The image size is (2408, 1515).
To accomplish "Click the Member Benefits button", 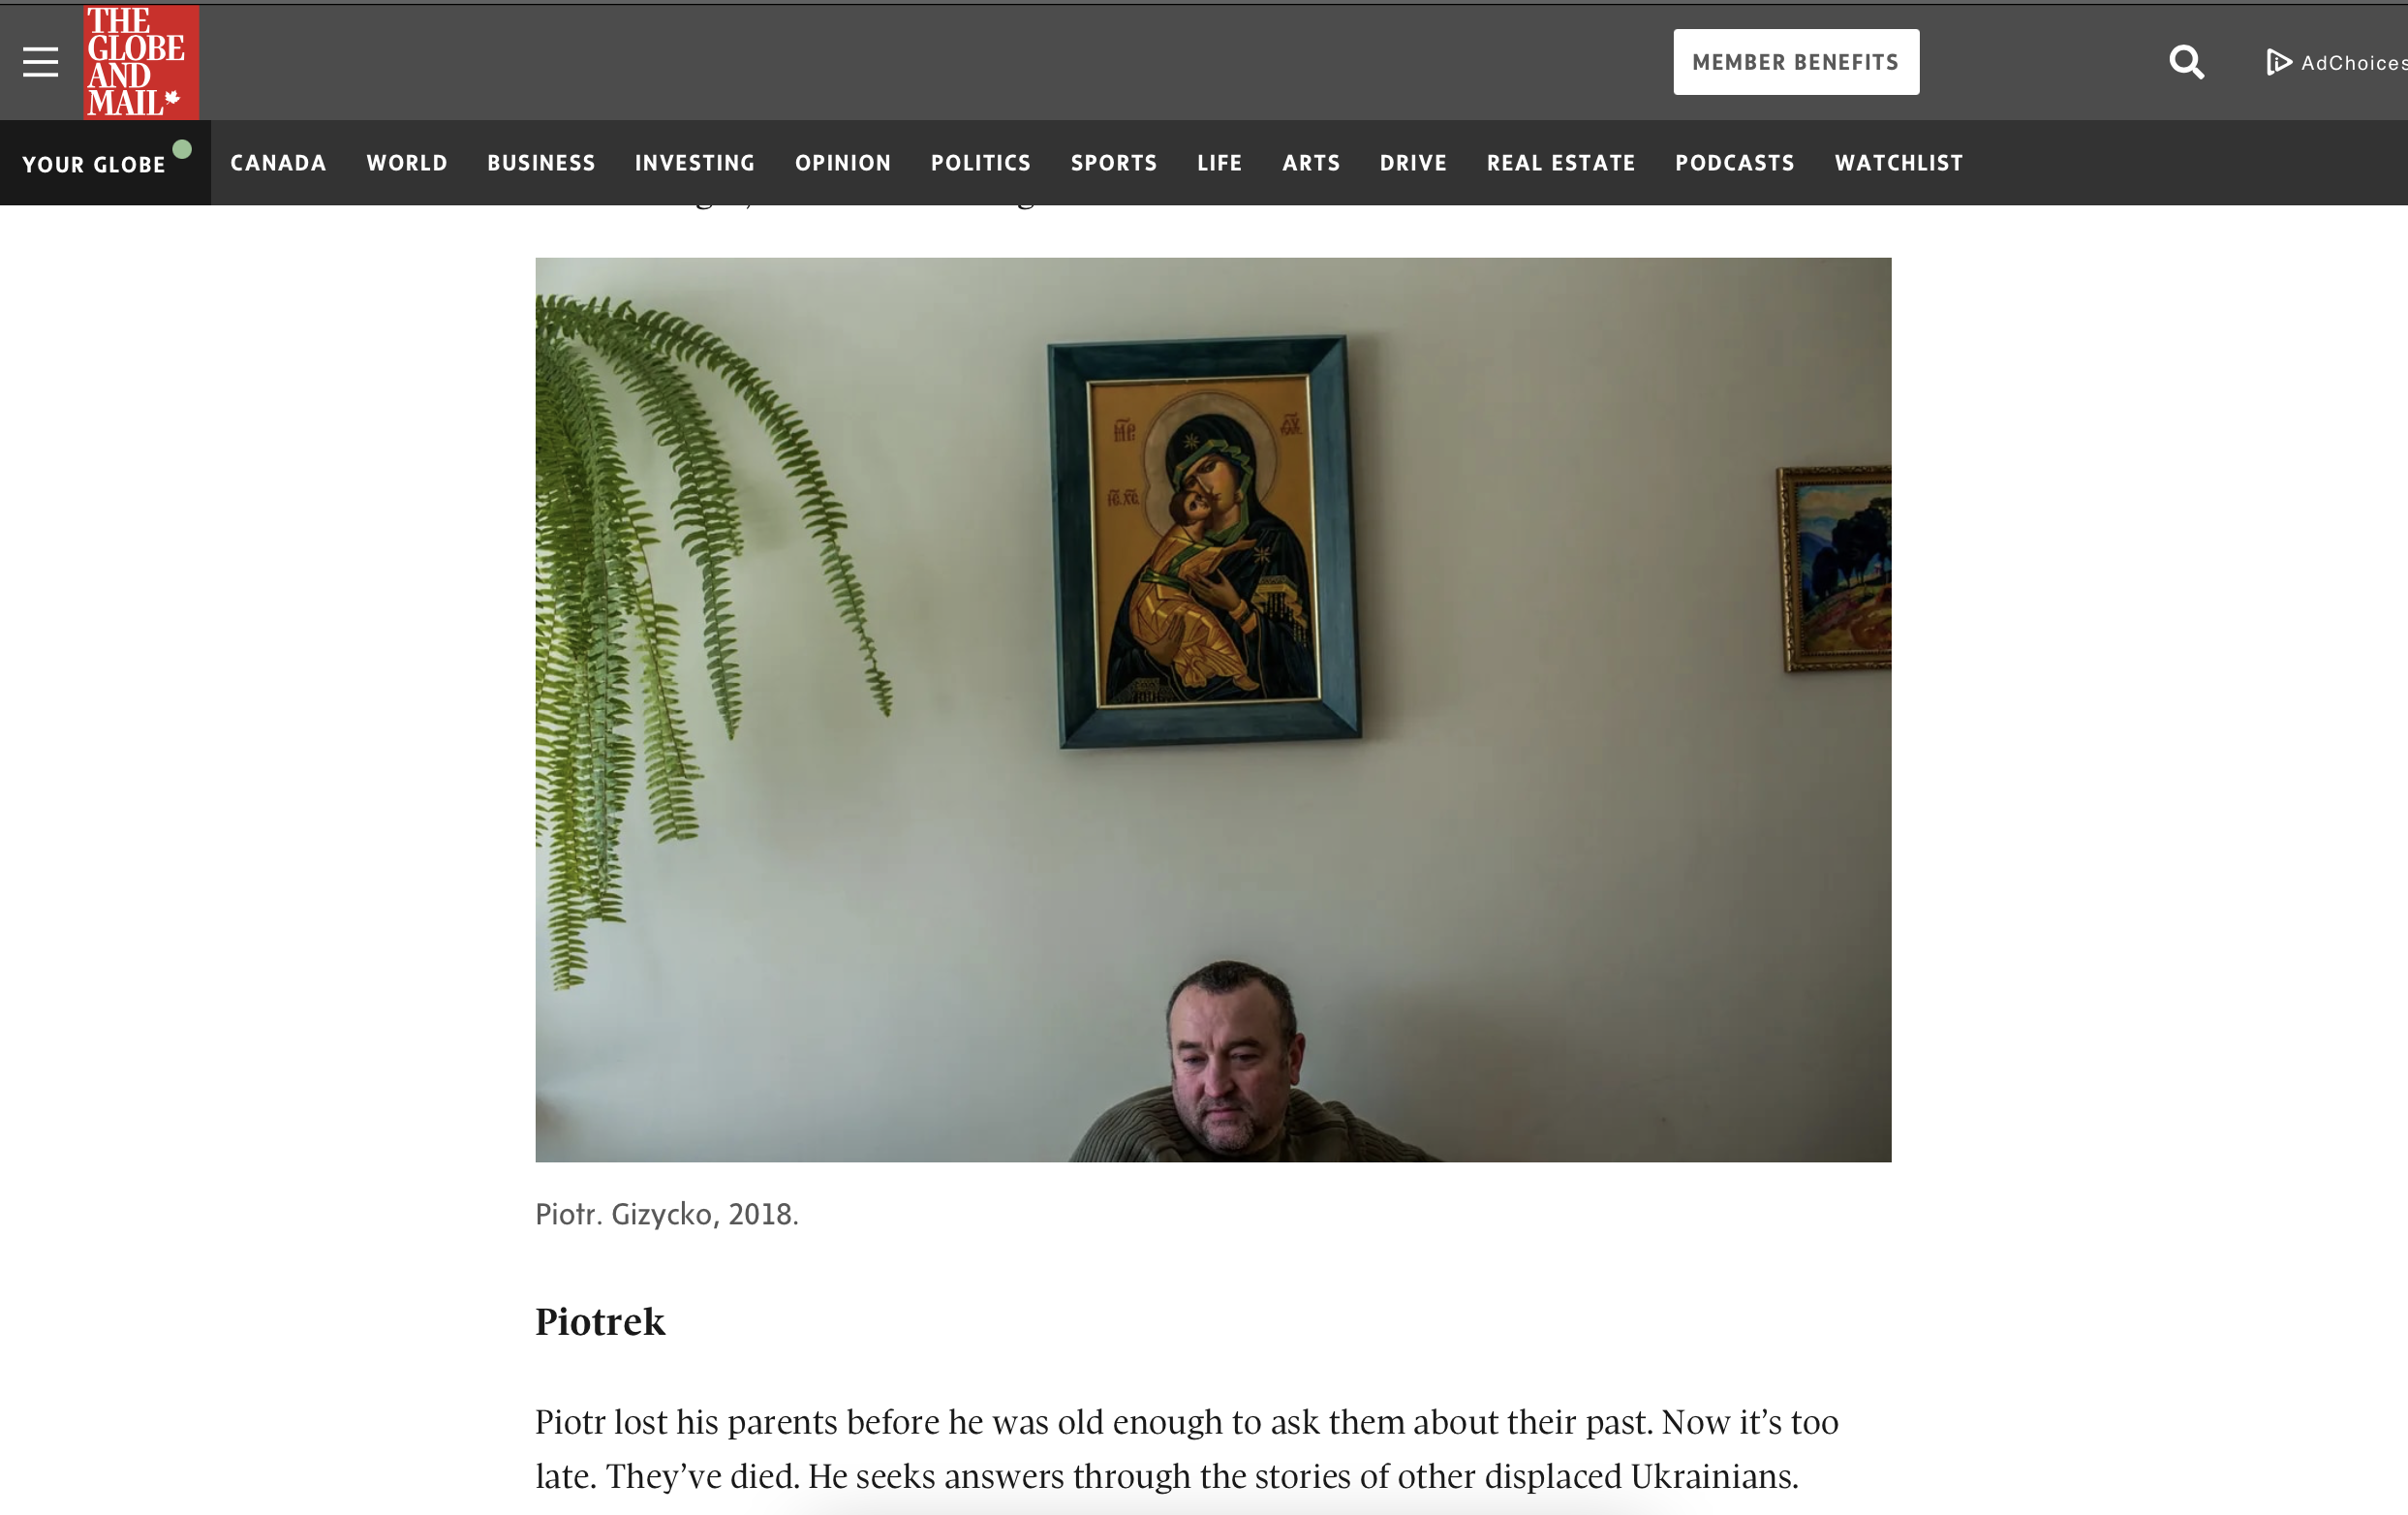I will click(x=1796, y=62).
